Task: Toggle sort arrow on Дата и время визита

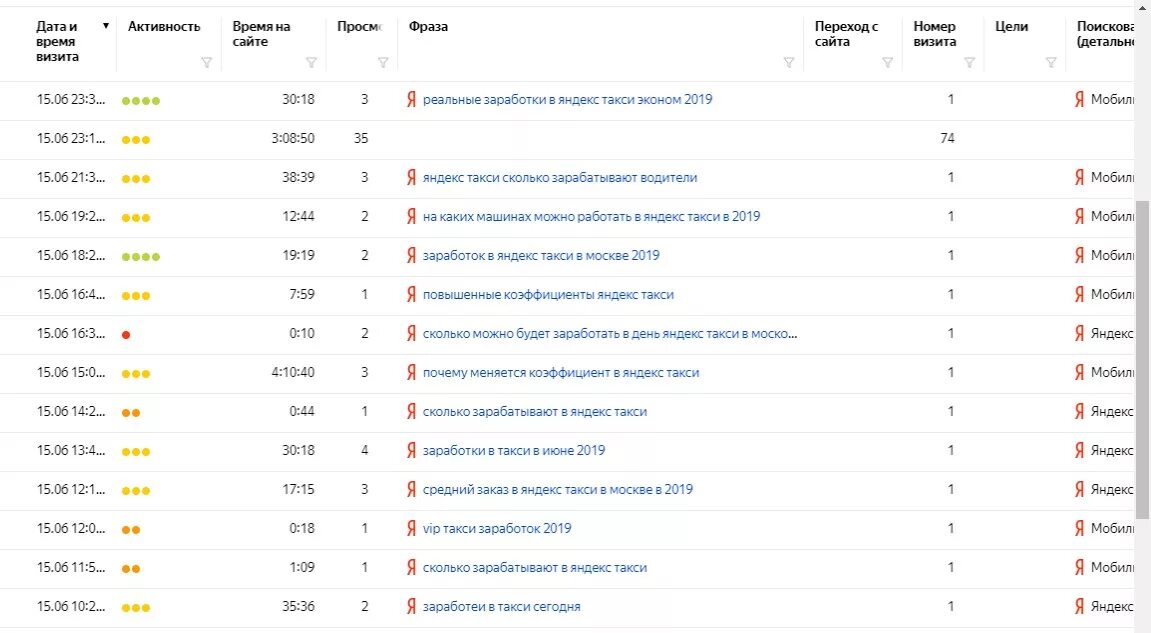Action: click(106, 26)
